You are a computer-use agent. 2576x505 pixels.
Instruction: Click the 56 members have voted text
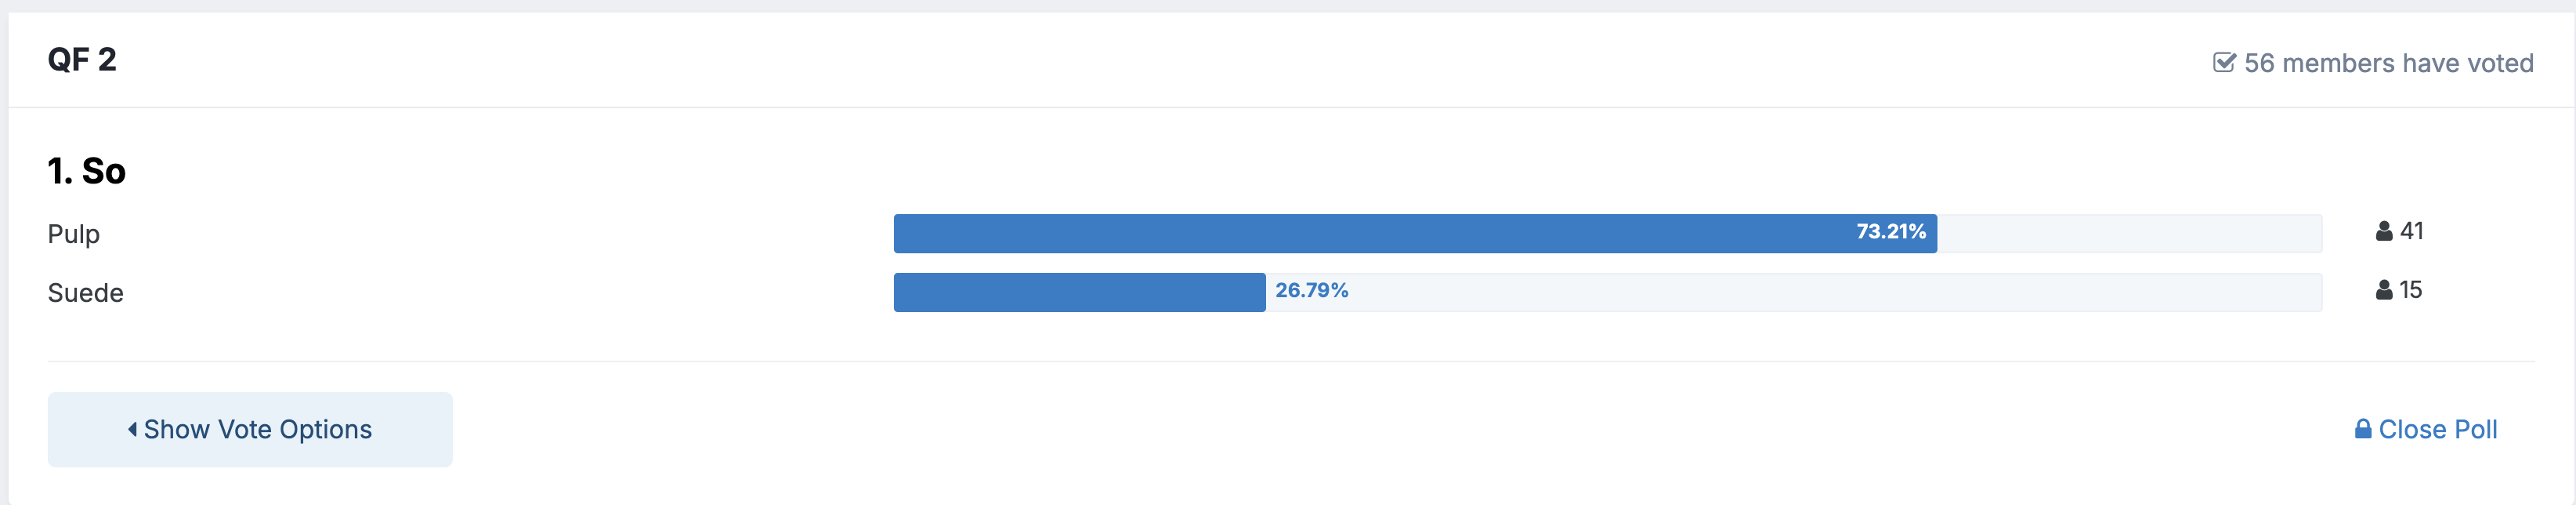pyautogui.click(x=2389, y=63)
